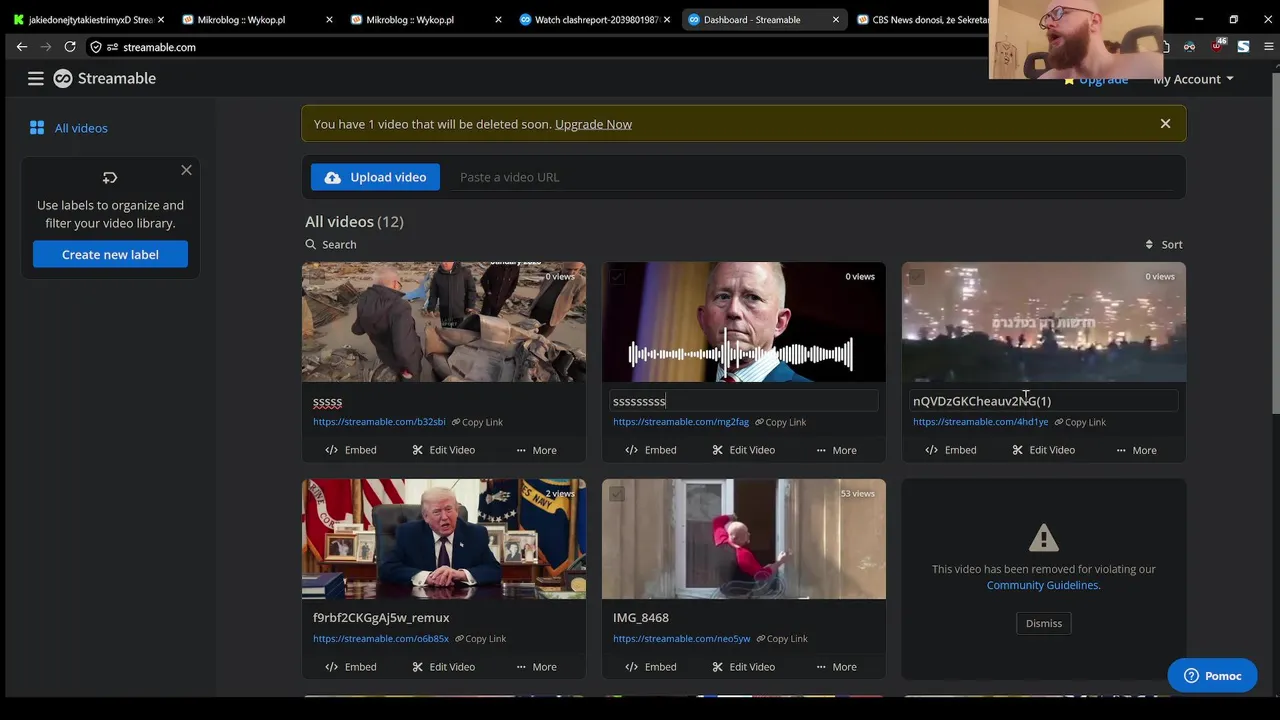
Task: Embed the sssss video
Action: point(351,450)
